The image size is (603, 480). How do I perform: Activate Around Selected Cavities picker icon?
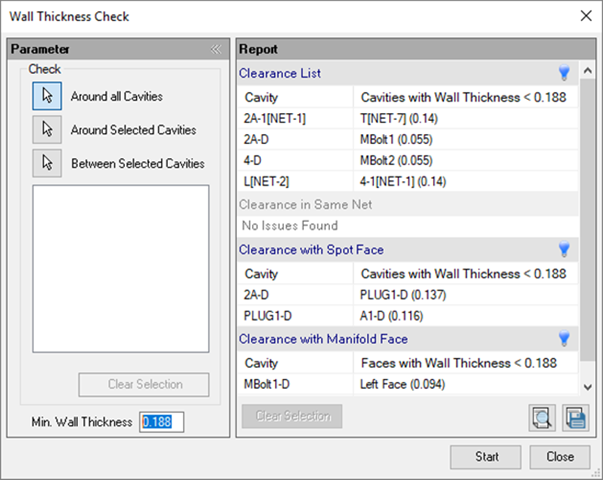pos(47,129)
